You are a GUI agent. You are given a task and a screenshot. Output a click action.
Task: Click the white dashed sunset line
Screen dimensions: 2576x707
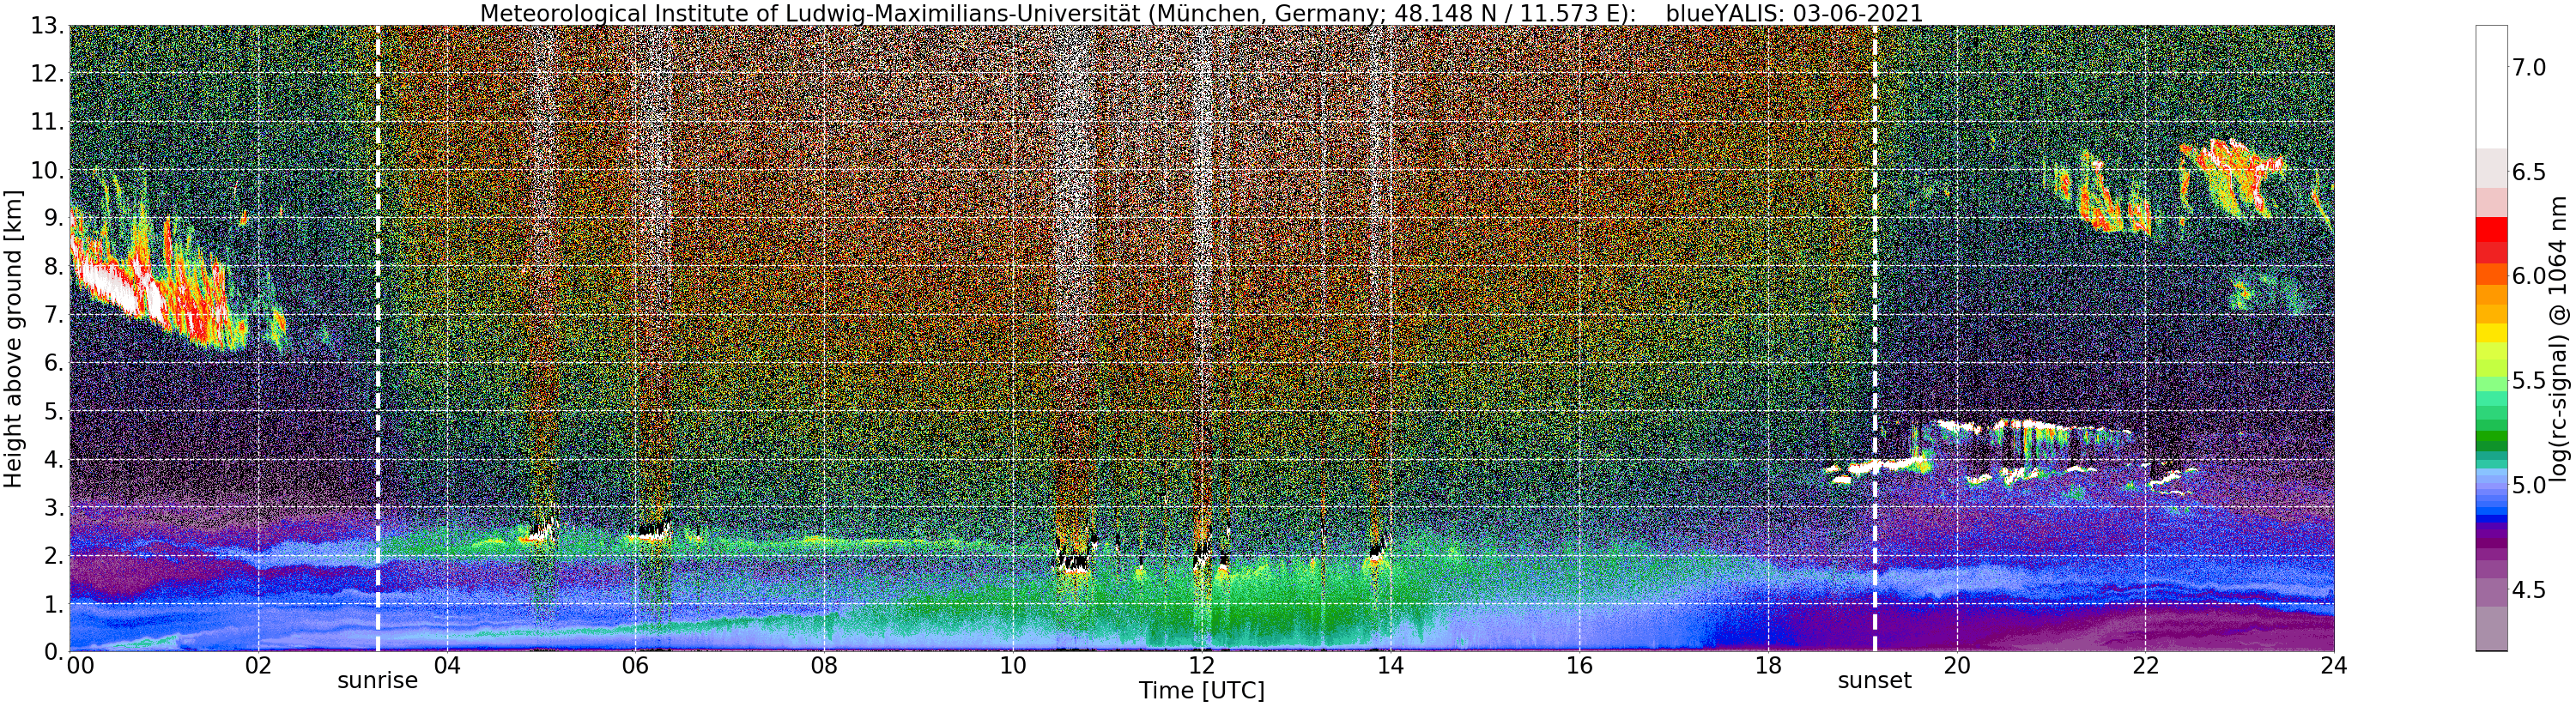pos(1874,338)
